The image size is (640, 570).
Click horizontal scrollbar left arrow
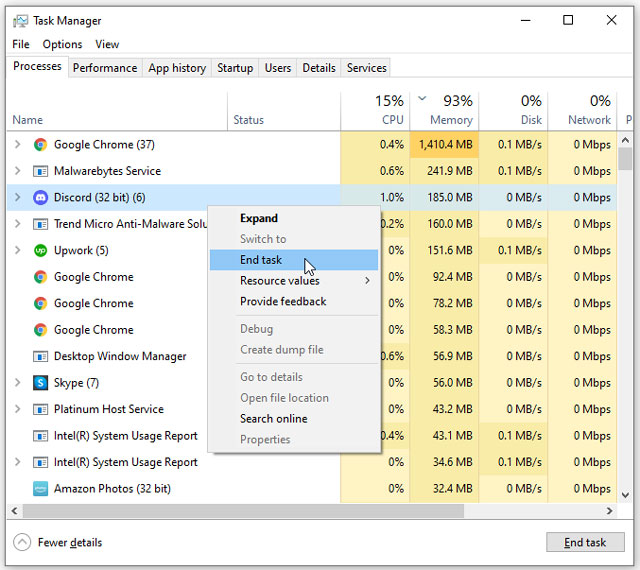click(15, 511)
